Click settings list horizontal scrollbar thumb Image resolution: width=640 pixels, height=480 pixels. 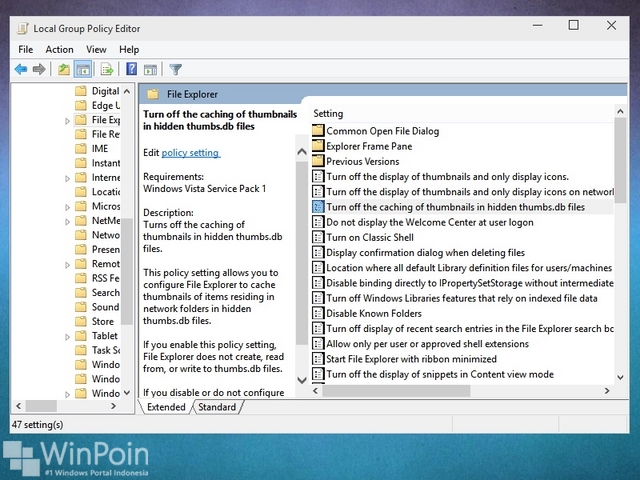396,391
